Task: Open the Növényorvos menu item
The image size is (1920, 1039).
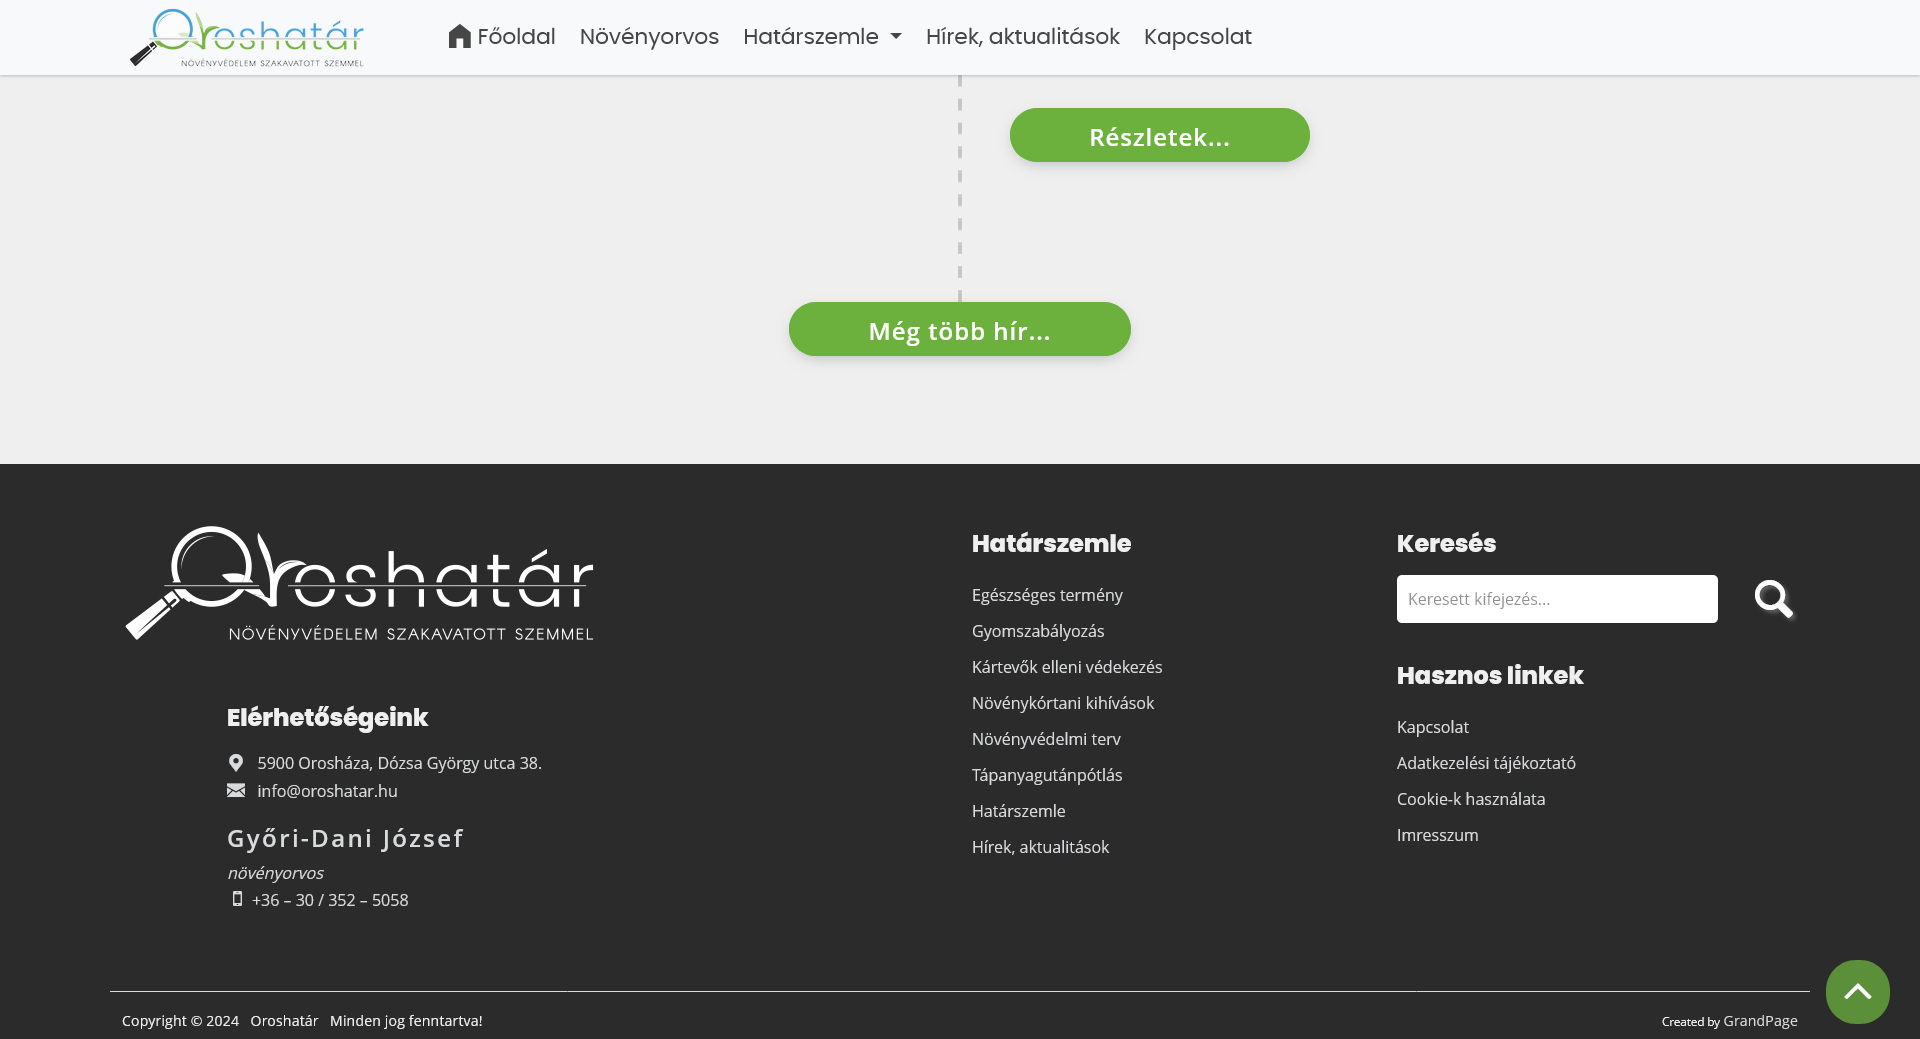Action: [649, 37]
